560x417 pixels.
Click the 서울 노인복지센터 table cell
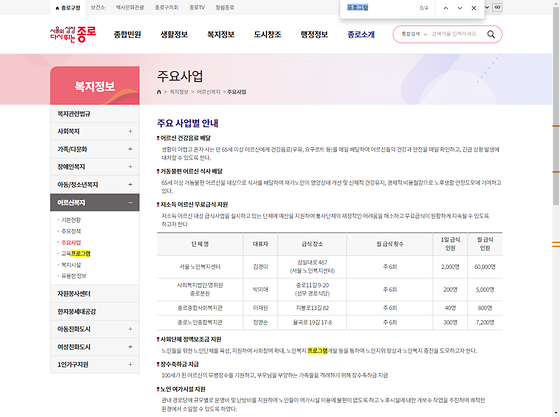pos(200,267)
